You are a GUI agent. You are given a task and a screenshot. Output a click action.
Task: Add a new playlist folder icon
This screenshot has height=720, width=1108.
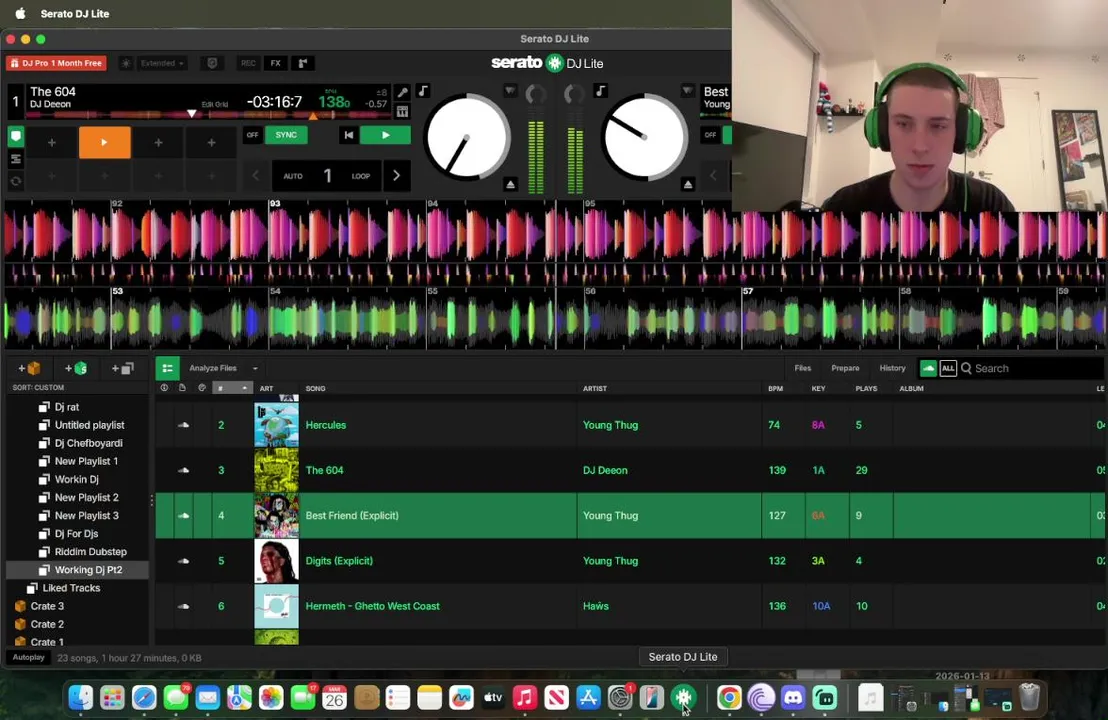[x=123, y=368]
